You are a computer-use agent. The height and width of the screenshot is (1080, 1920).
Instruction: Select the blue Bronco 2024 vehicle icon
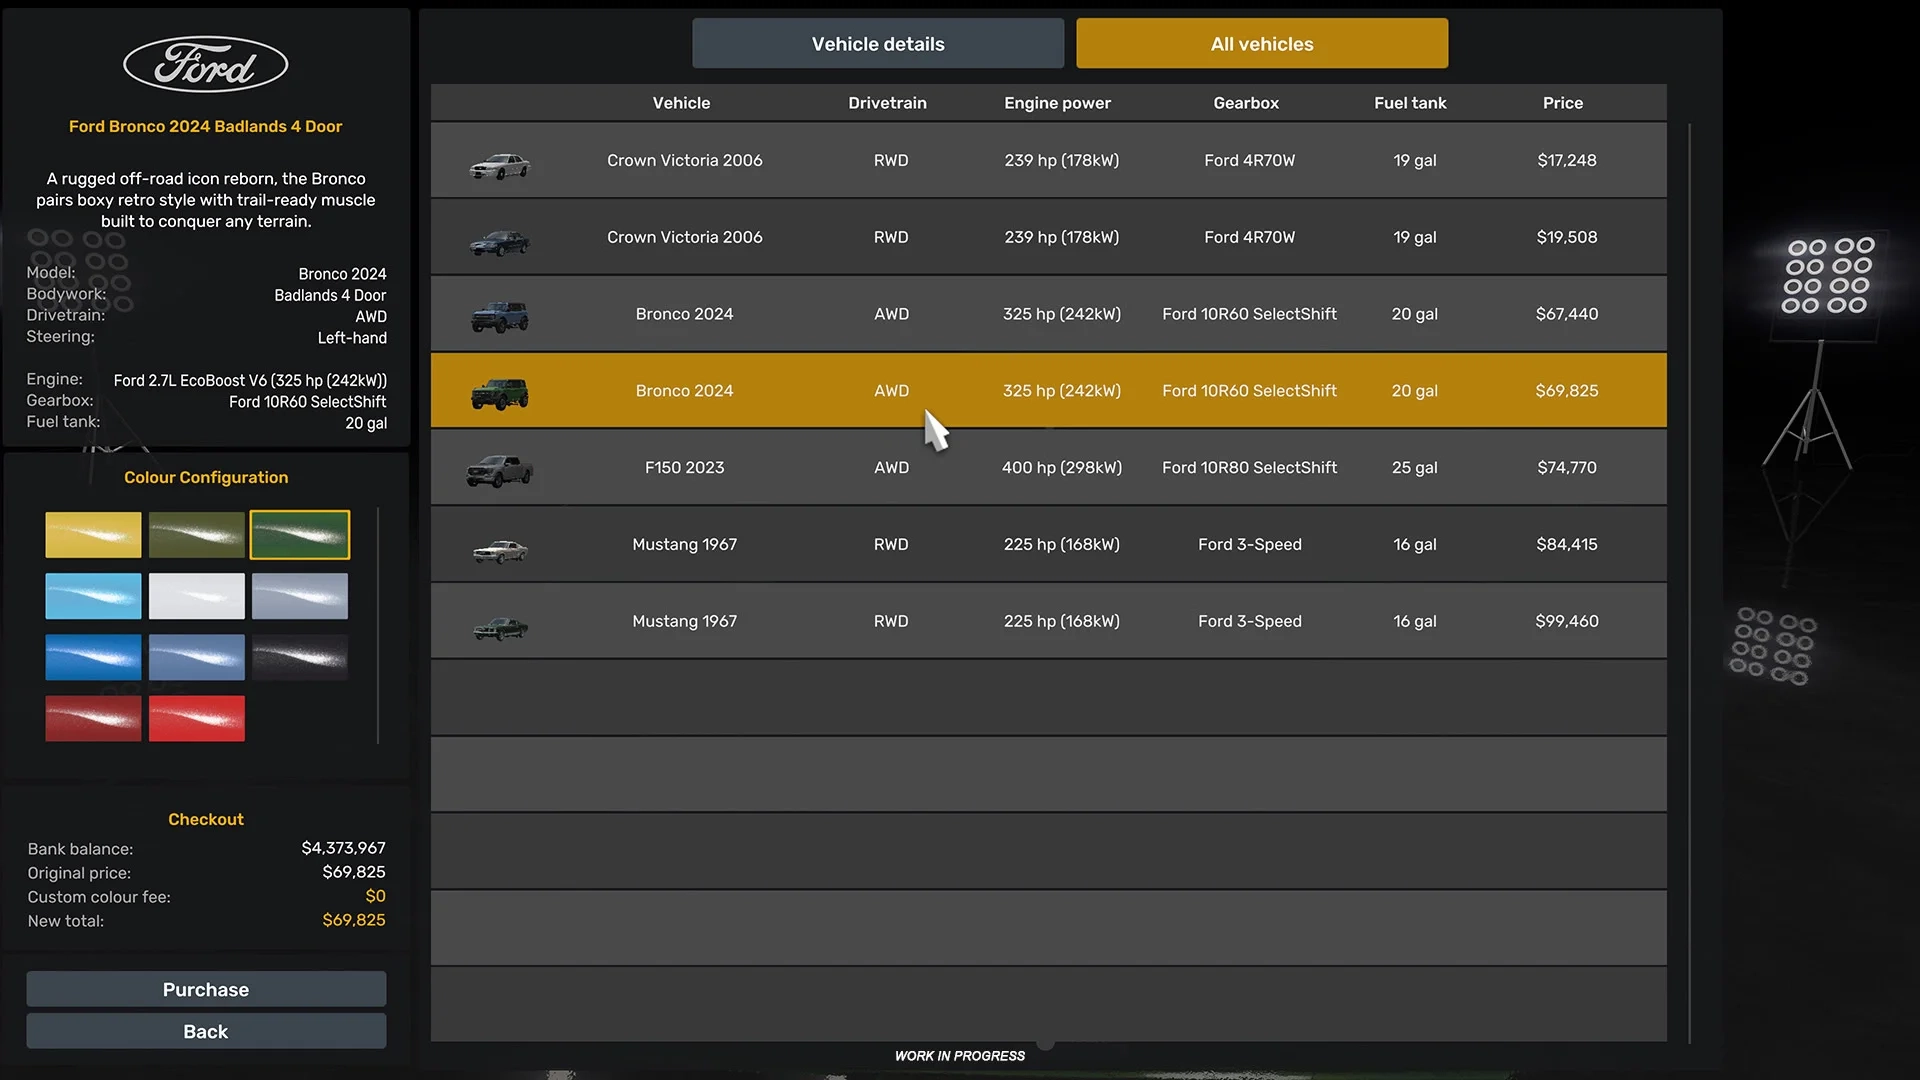click(x=500, y=317)
